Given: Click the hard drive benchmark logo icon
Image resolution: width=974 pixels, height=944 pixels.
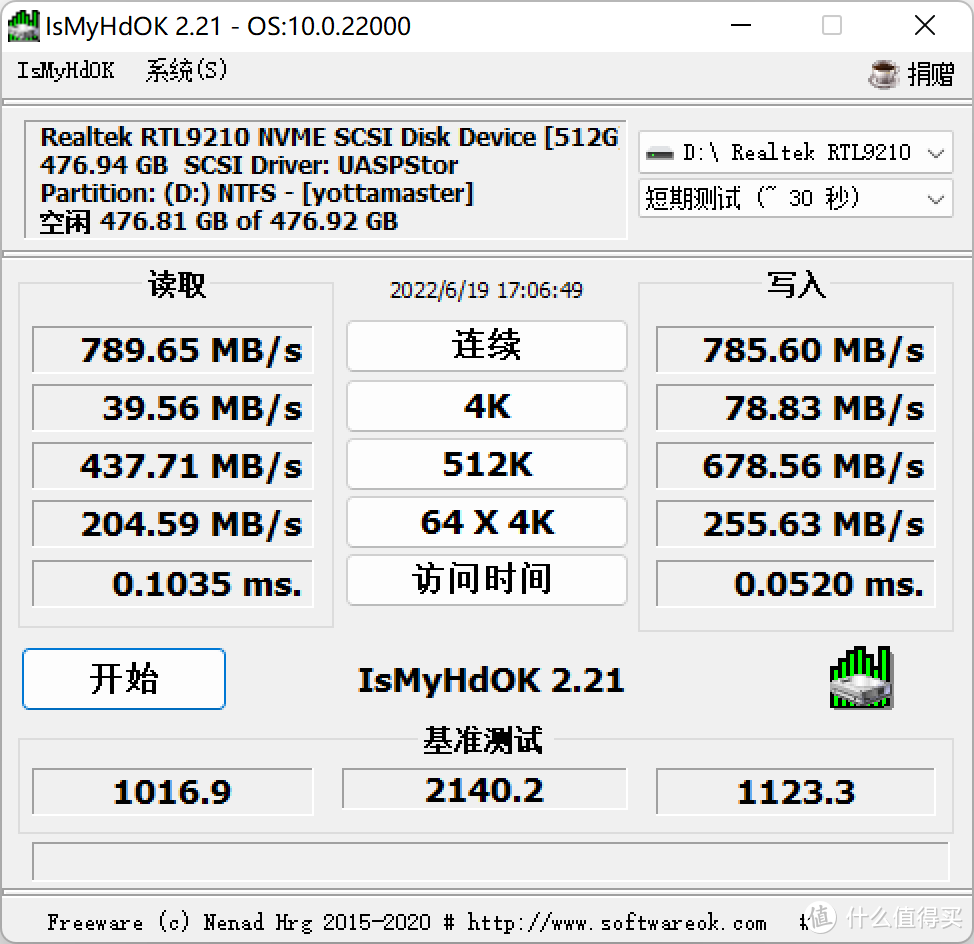Looking at the screenshot, I should pyautogui.click(x=862, y=678).
